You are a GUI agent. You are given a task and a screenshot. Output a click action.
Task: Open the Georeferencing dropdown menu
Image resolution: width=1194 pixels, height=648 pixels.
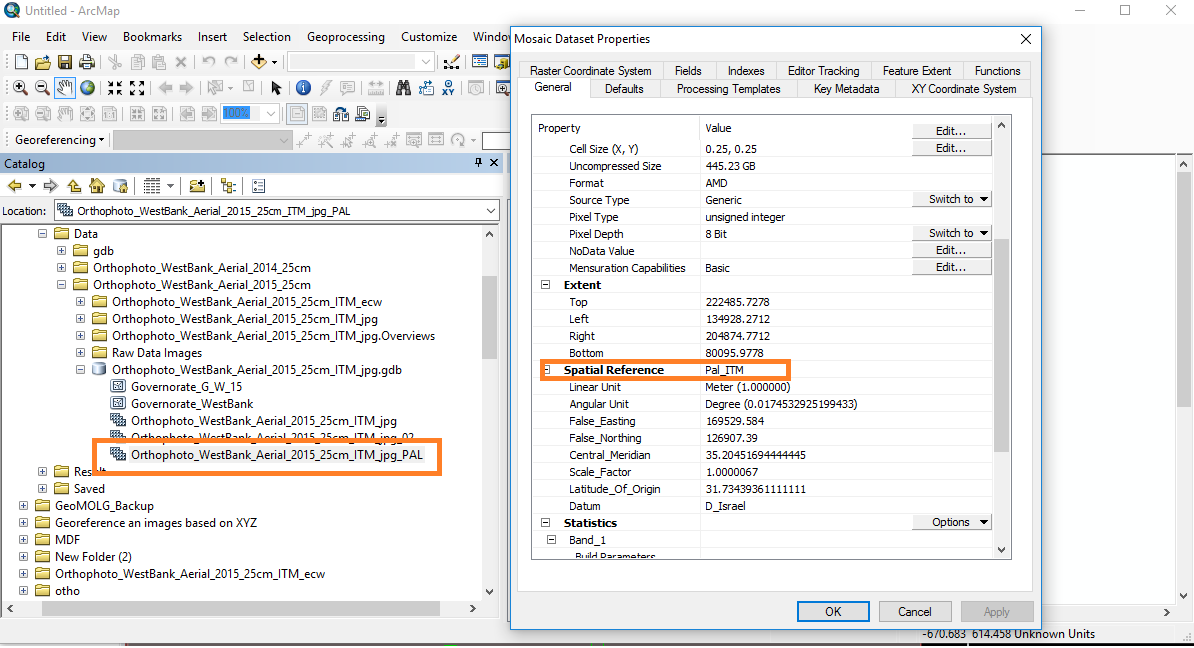click(x=59, y=140)
